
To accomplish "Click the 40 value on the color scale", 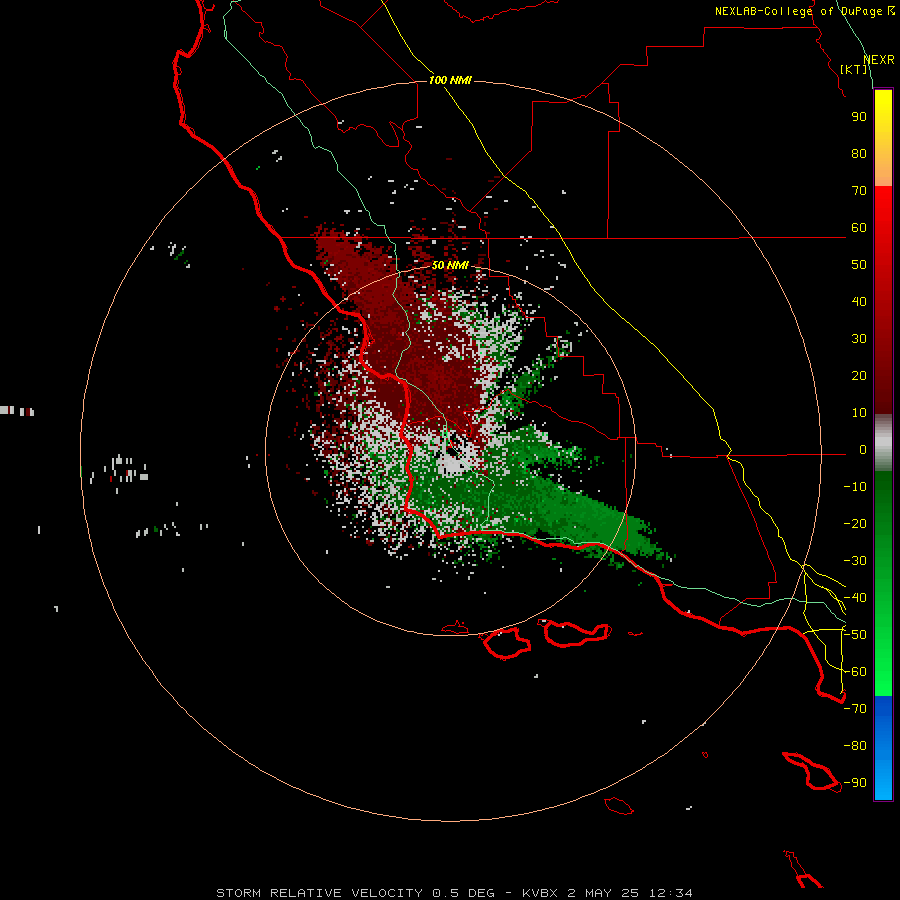I will pyautogui.click(x=859, y=301).
